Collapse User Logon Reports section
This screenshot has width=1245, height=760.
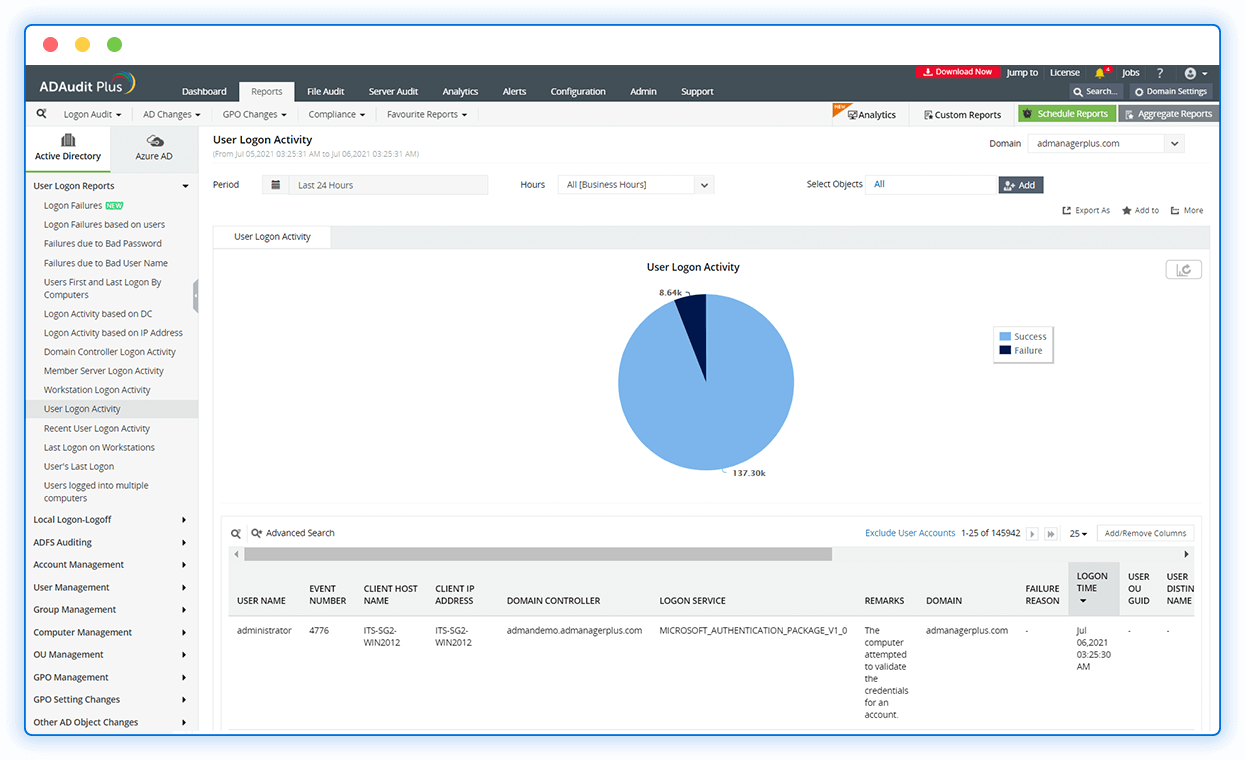(x=185, y=186)
